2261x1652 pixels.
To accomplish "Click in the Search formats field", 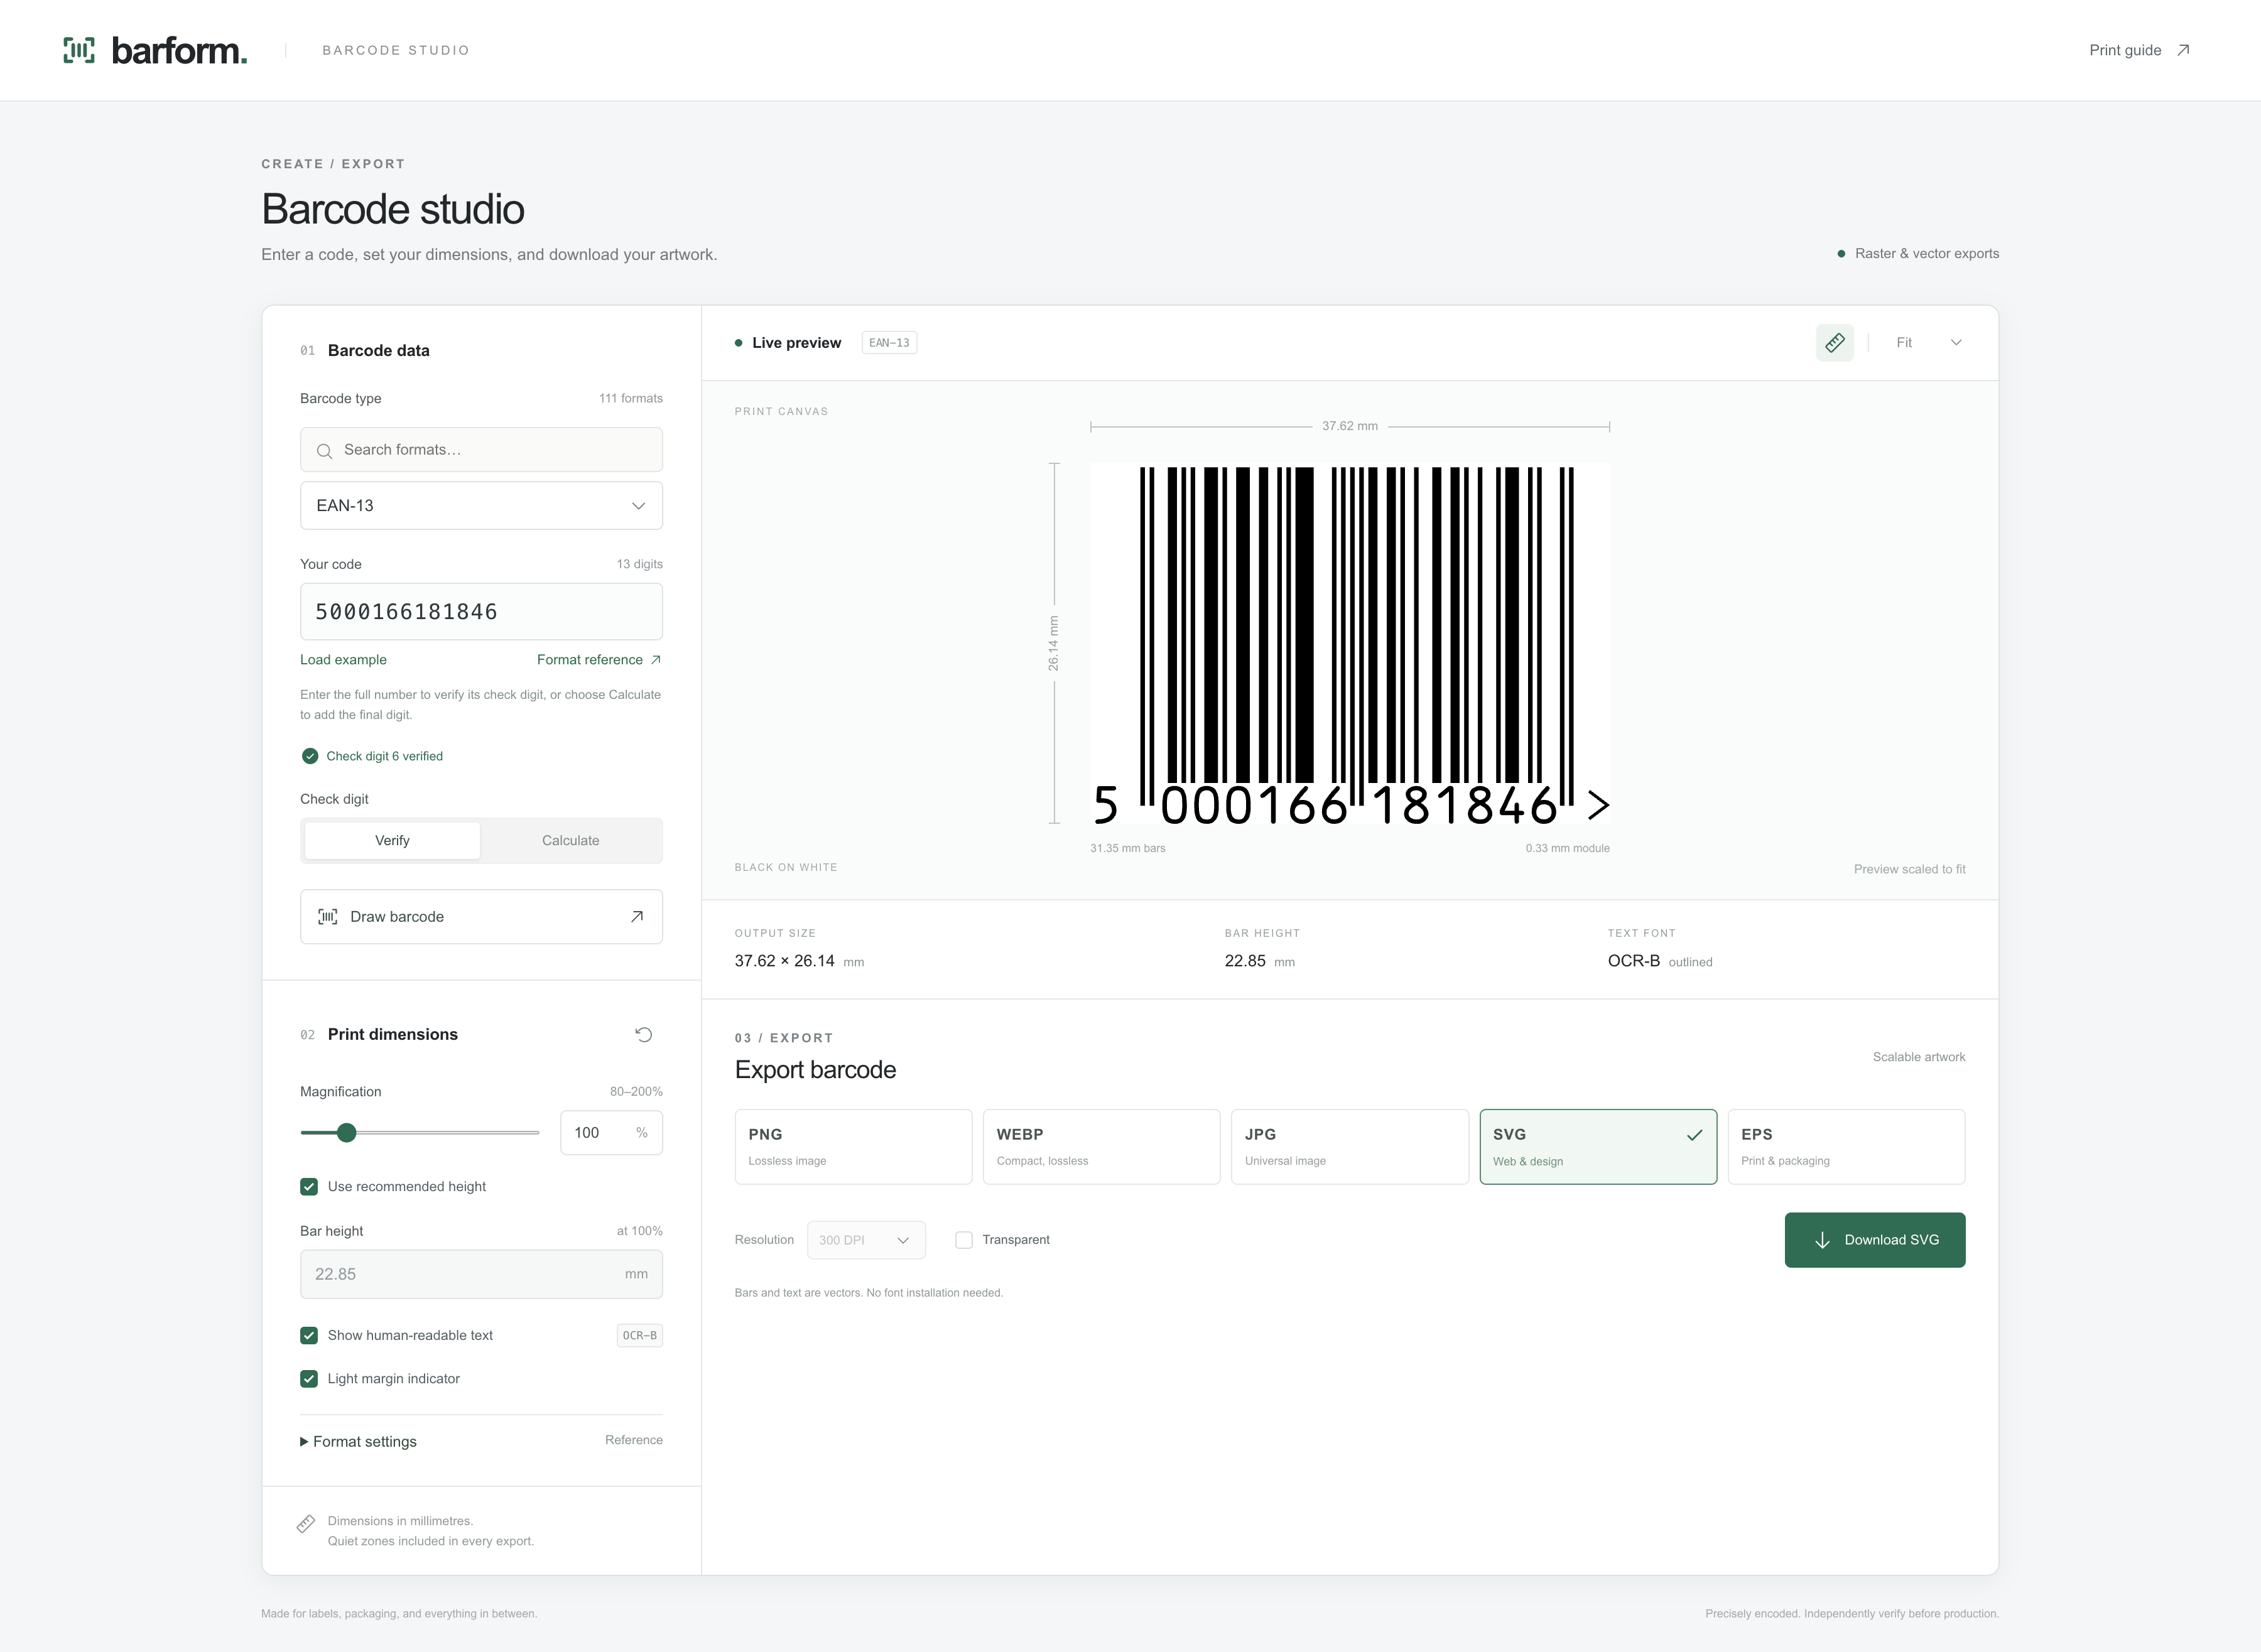I will click(x=481, y=450).
